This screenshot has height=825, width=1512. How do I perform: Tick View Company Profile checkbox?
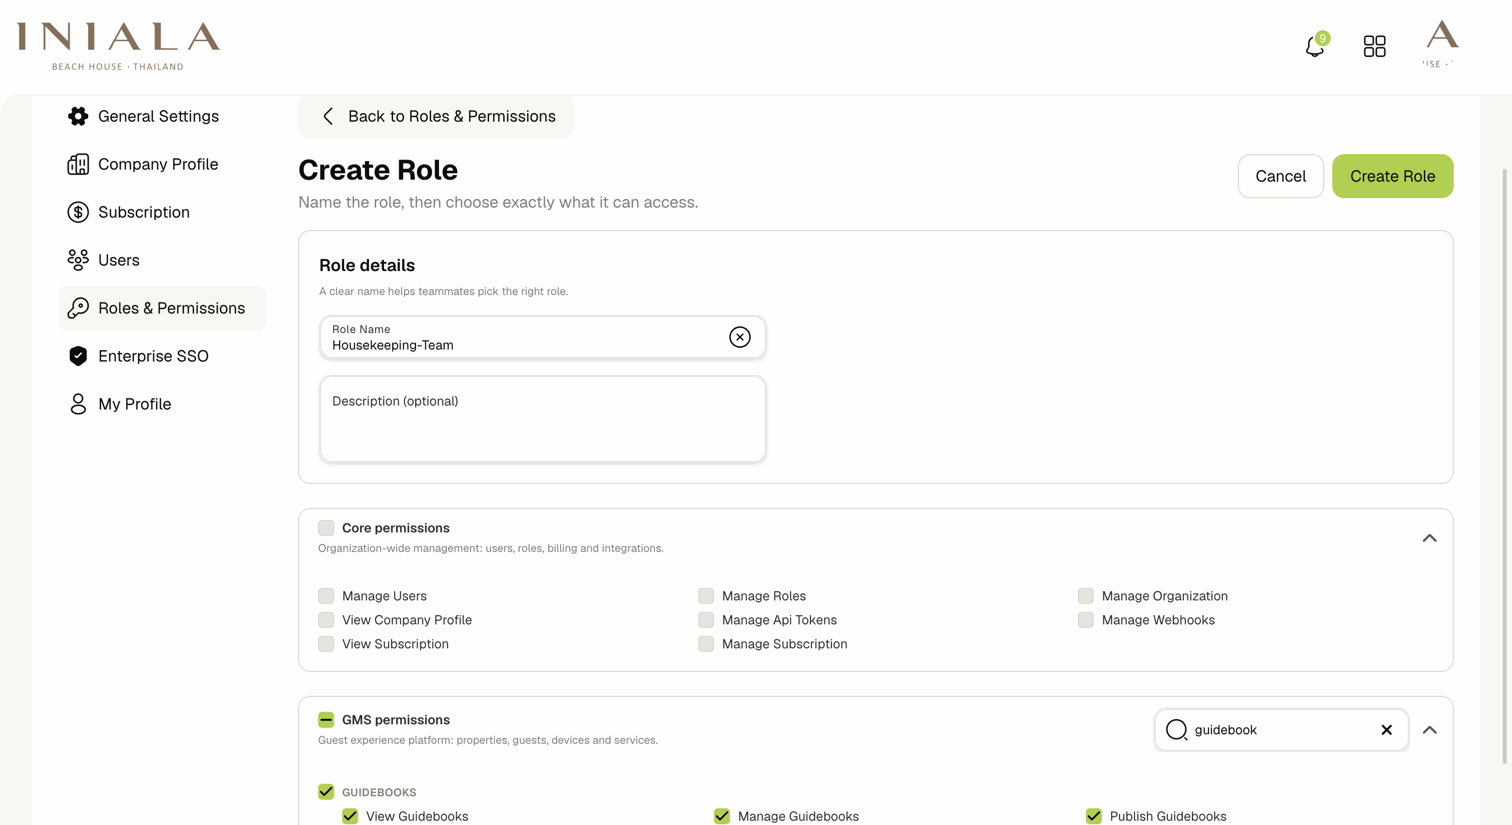click(x=326, y=620)
